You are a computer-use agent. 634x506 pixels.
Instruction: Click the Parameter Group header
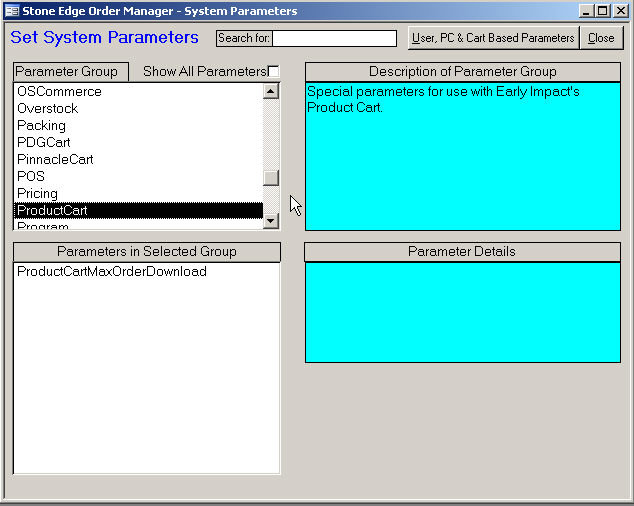tap(71, 72)
